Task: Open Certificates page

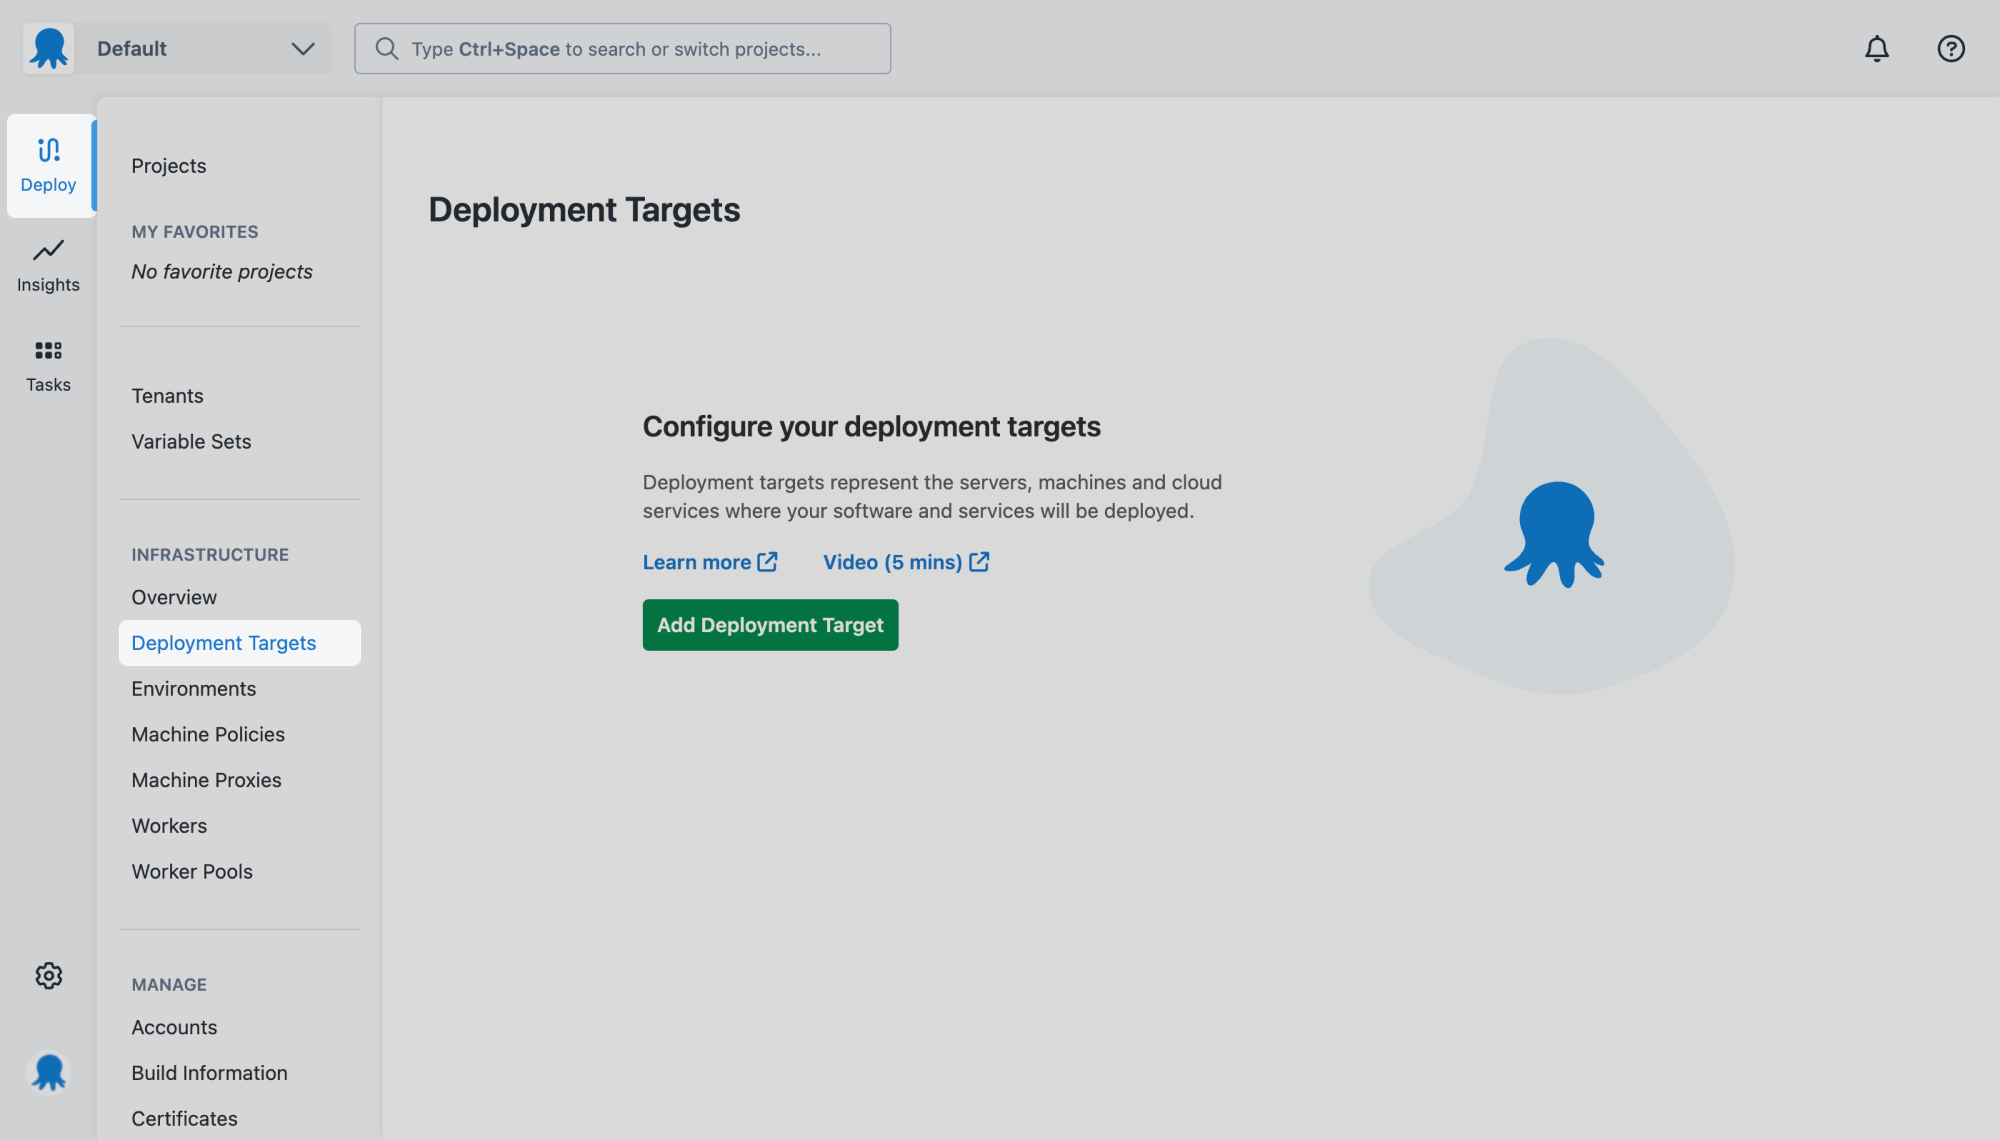Action: point(184,1119)
